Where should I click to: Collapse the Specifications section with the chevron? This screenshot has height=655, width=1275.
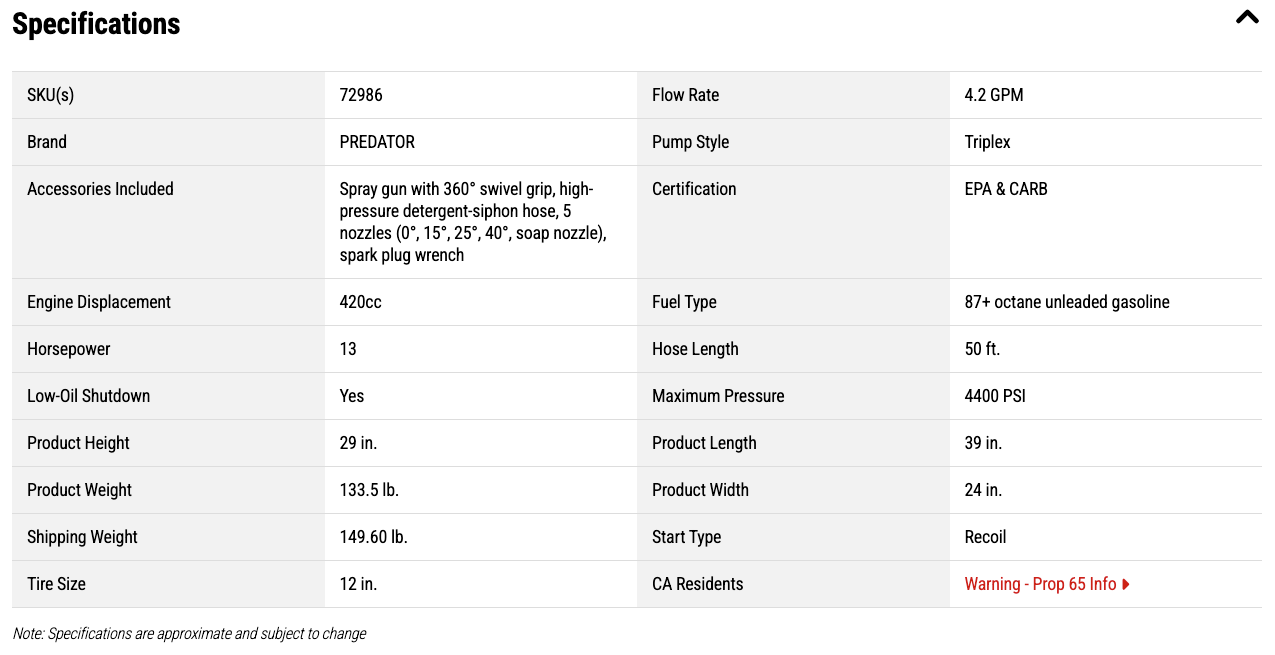click(1247, 17)
